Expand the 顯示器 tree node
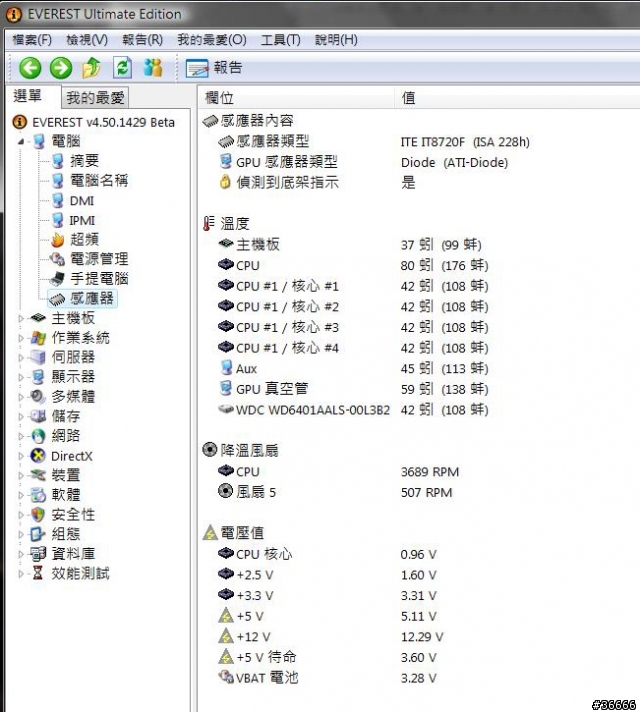This screenshot has height=713, width=640. tap(21, 377)
